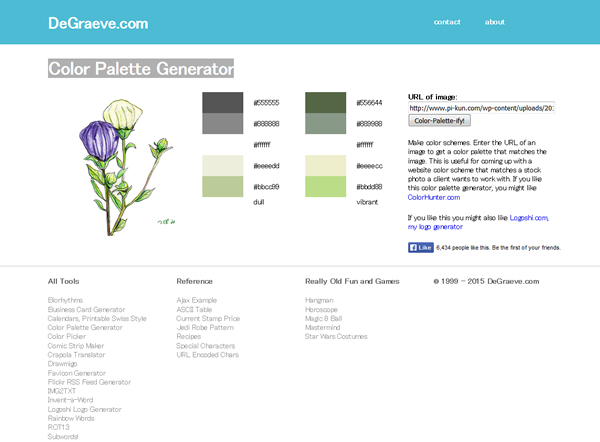The image size is (600, 442).
Task: Open the Horoscope link
Action: (x=321, y=310)
